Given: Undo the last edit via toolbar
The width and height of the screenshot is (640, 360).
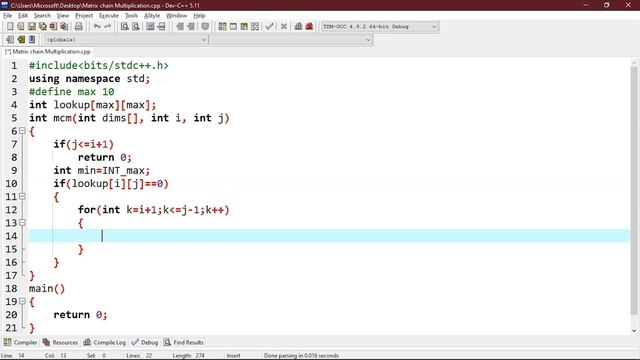Looking at the screenshot, I should pyautogui.click(x=97, y=27).
